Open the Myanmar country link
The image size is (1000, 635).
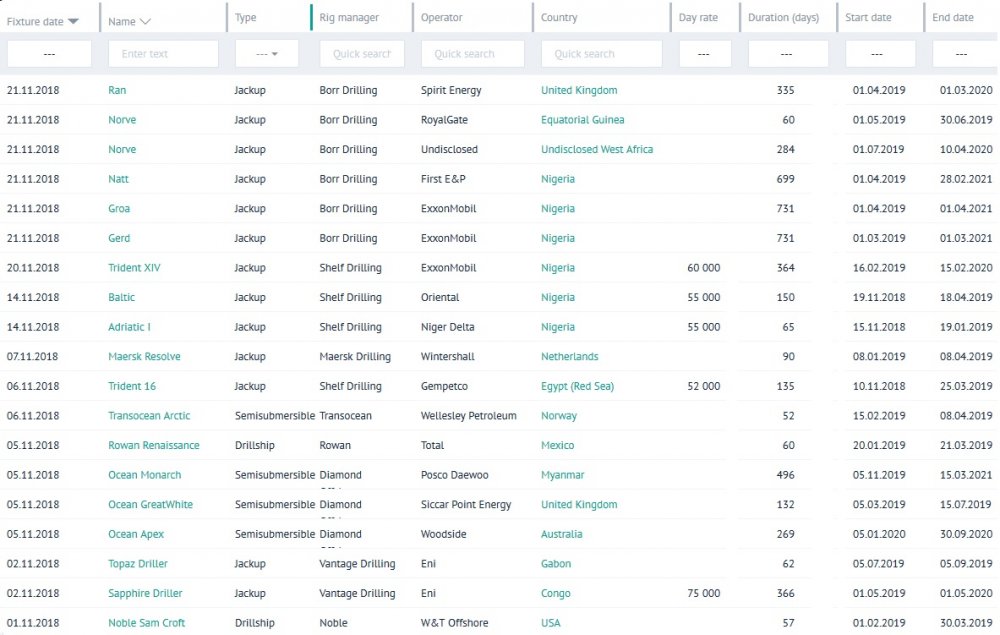pyautogui.click(x=562, y=475)
